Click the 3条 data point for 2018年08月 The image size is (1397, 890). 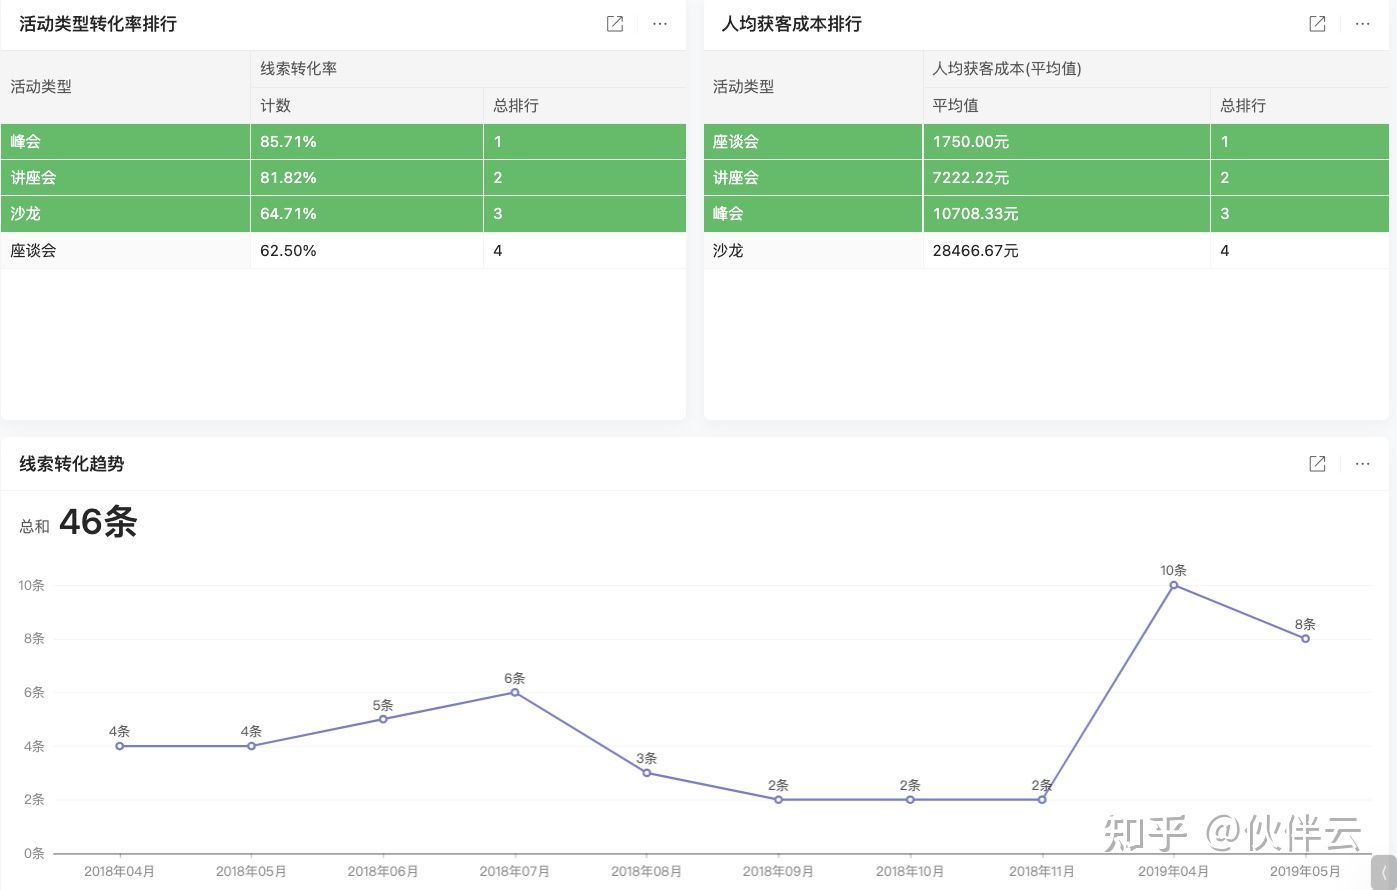[x=647, y=773]
